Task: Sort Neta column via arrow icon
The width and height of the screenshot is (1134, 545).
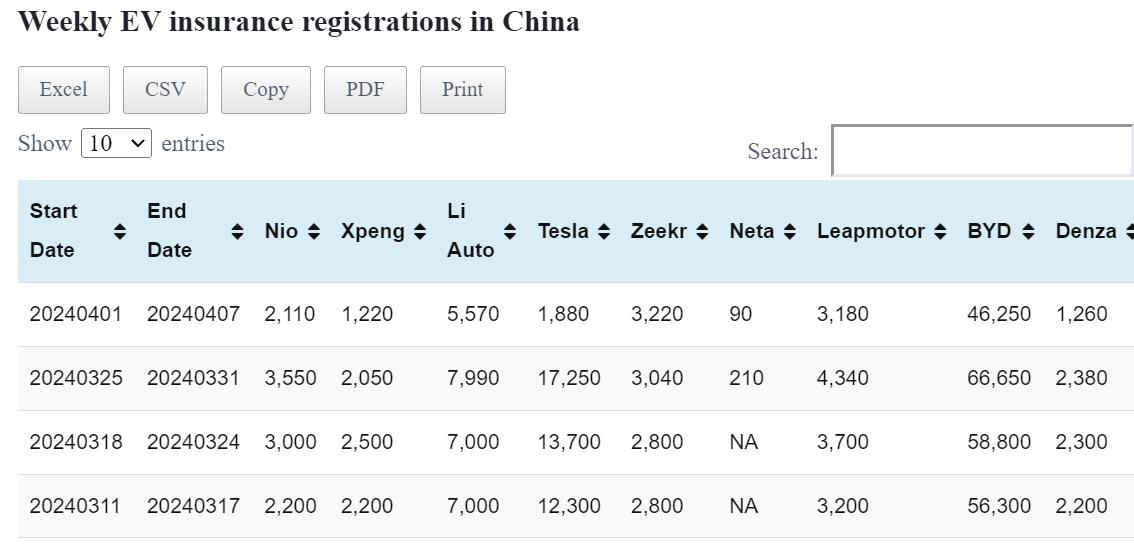Action: click(x=790, y=231)
